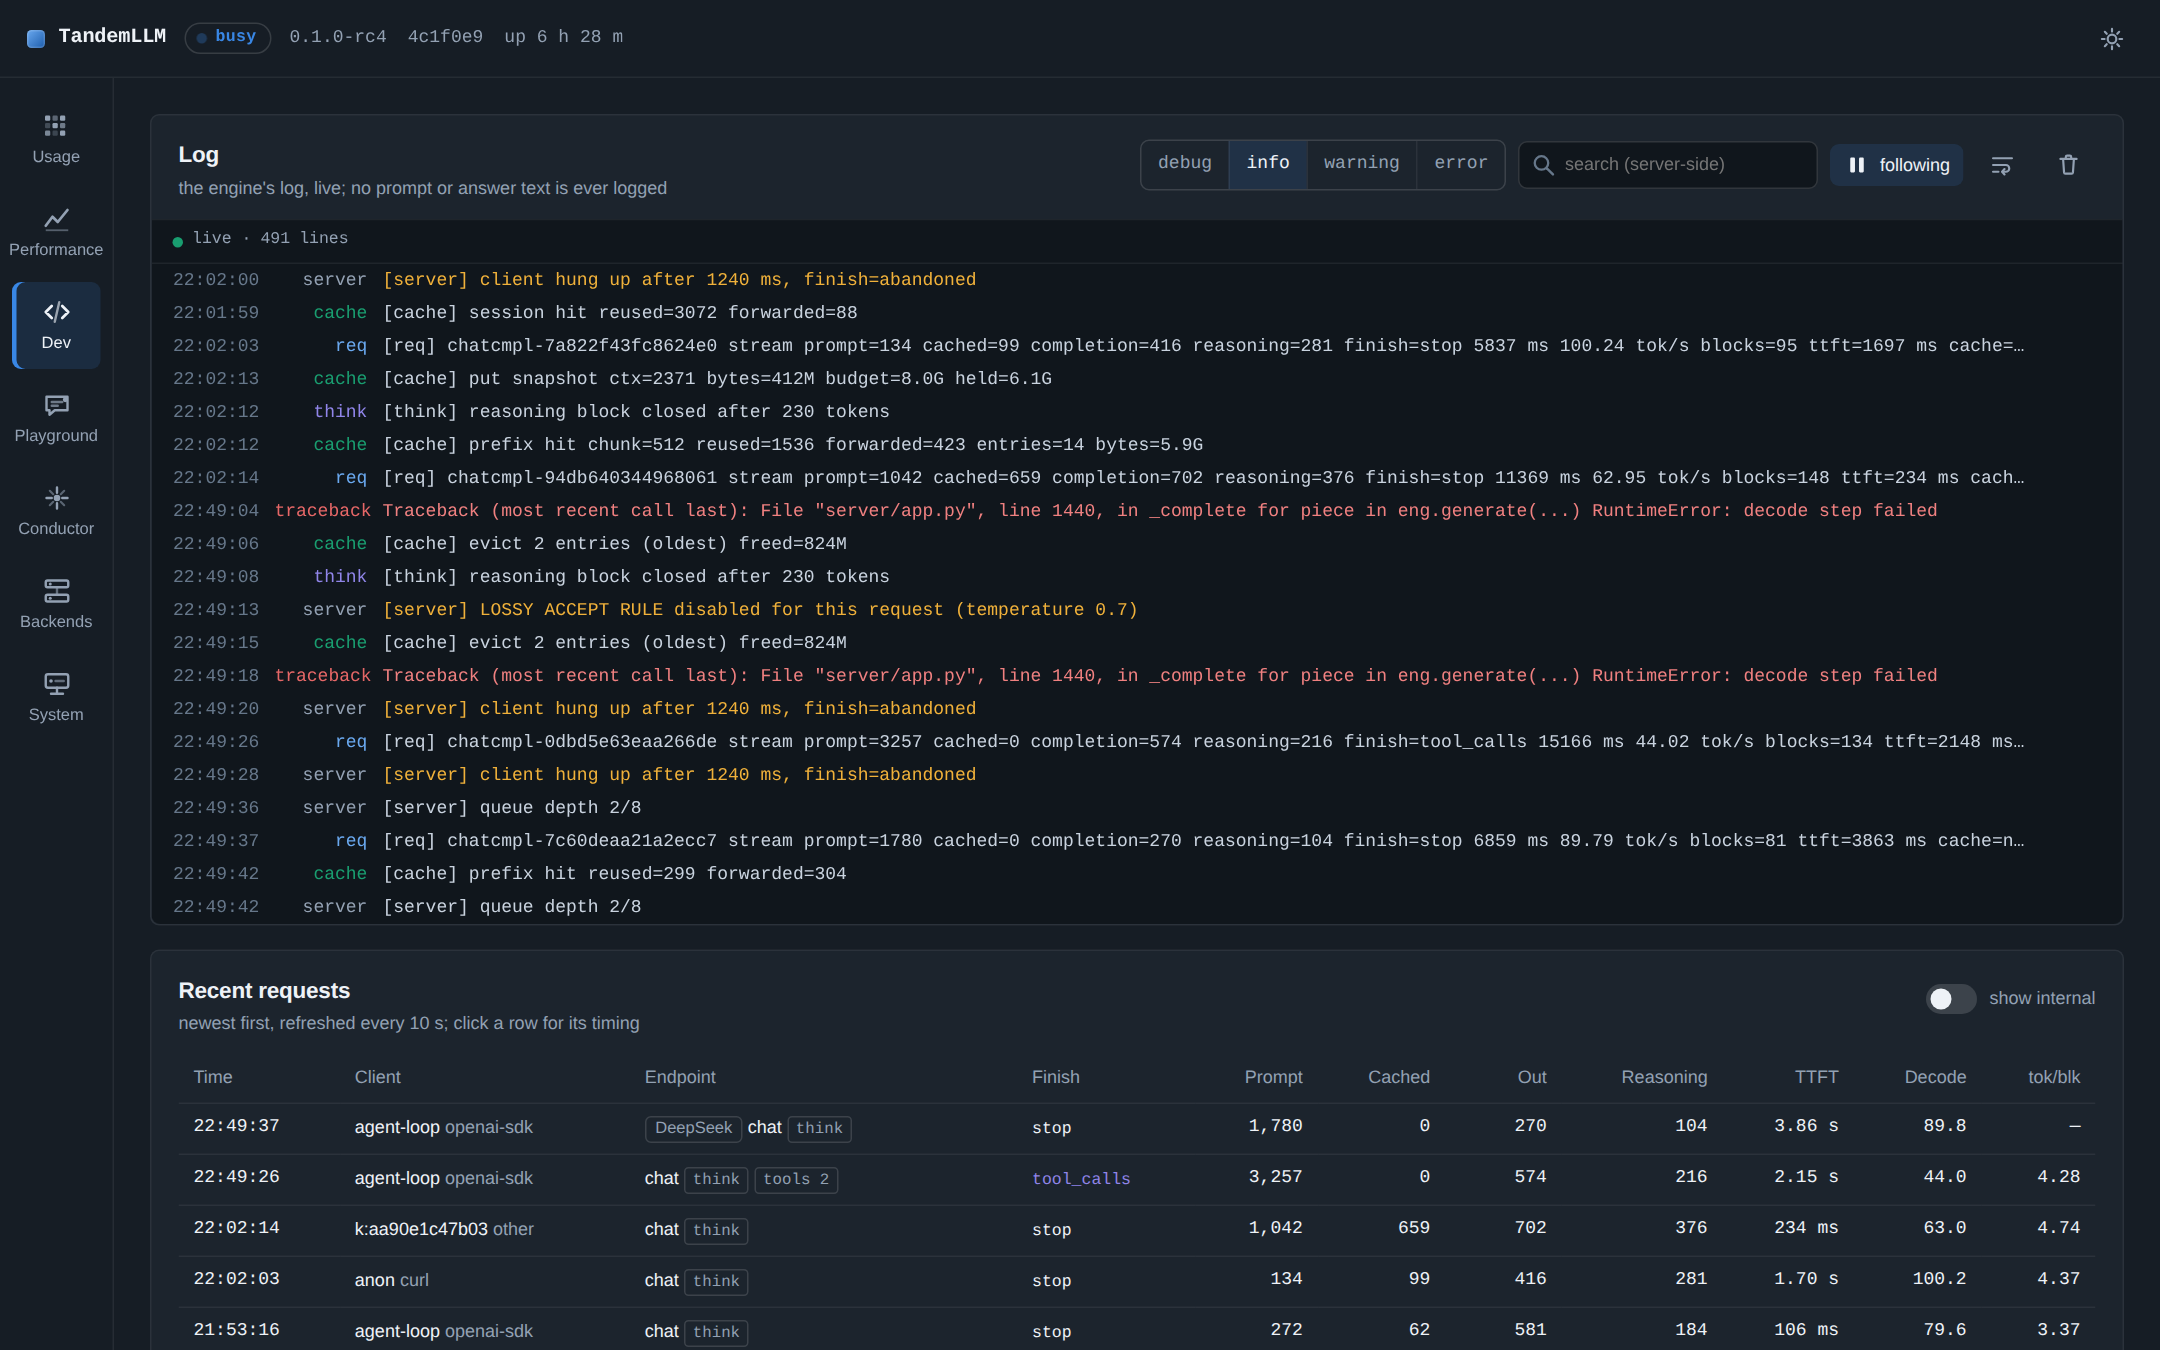The width and height of the screenshot is (2160, 1350).
Task: Click the tool_calls finish value
Action: click(1081, 1179)
